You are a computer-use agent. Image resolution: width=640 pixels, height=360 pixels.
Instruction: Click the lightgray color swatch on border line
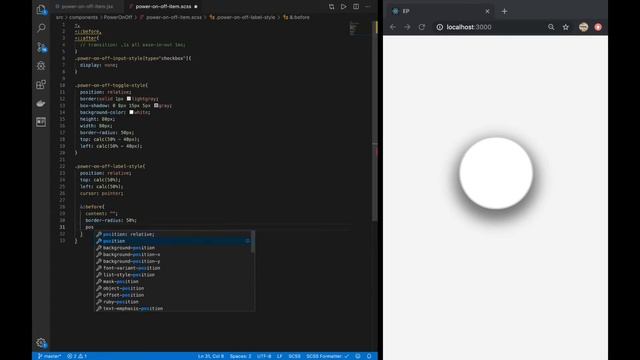click(129, 99)
